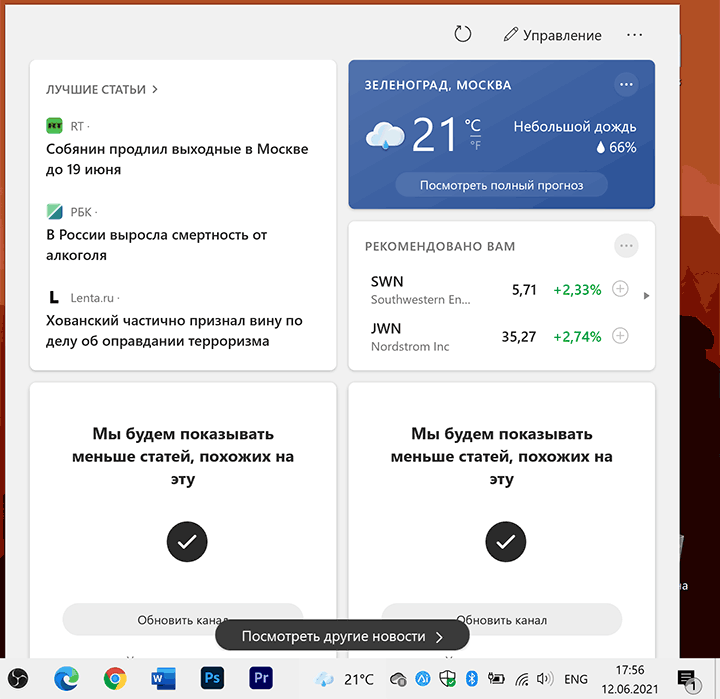Click taskbar weather widget 21°C
Screen dimensions: 720x699
[x=344, y=679]
